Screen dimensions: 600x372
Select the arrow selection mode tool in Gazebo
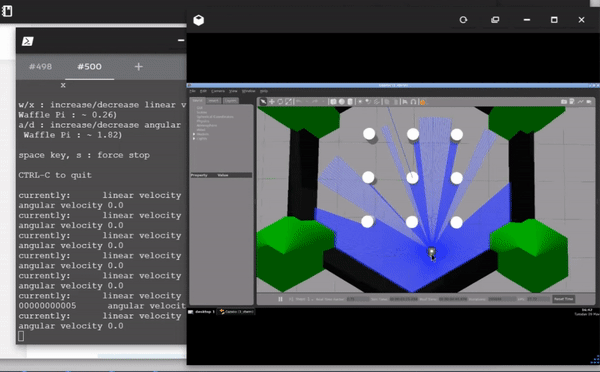pos(263,102)
